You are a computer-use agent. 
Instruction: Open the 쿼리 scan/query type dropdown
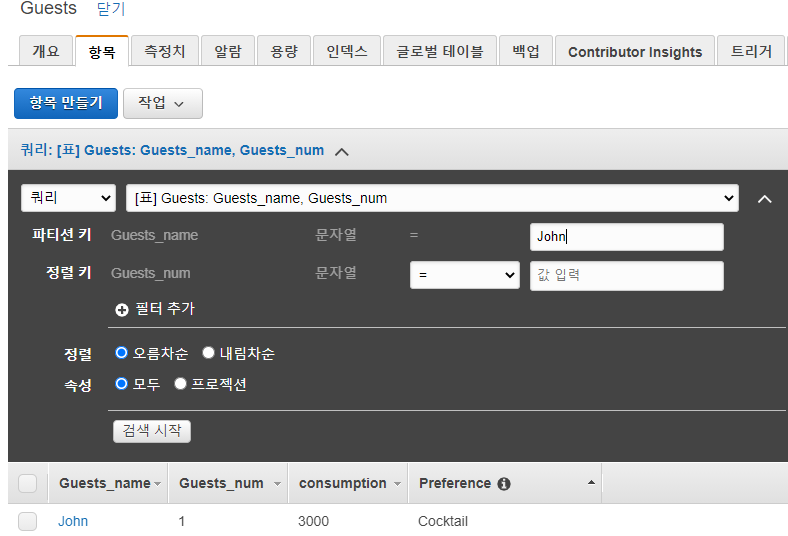68,198
